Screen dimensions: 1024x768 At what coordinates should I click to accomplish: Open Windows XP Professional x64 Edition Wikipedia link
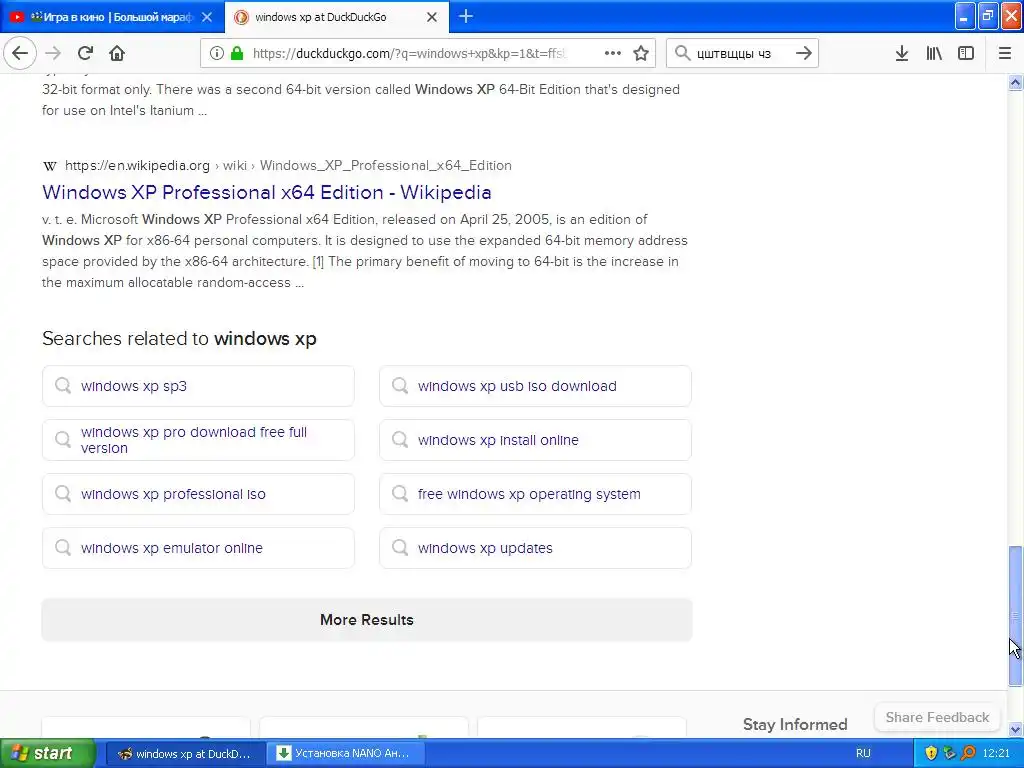tap(266, 193)
